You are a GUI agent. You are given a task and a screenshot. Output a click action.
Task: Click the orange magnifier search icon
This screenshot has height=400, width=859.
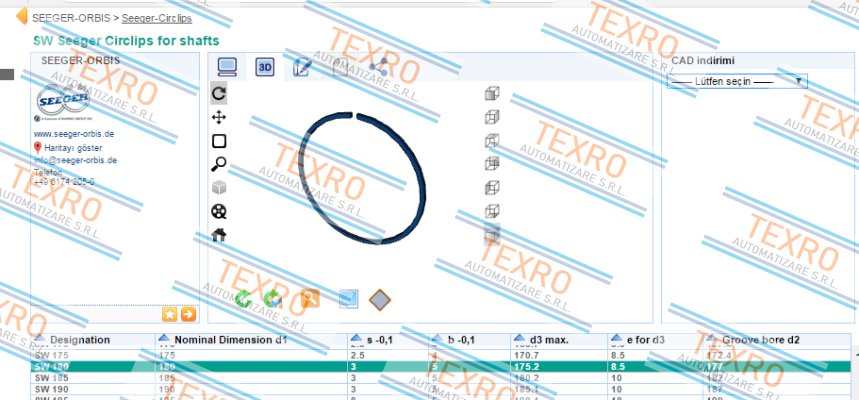(310, 299)
